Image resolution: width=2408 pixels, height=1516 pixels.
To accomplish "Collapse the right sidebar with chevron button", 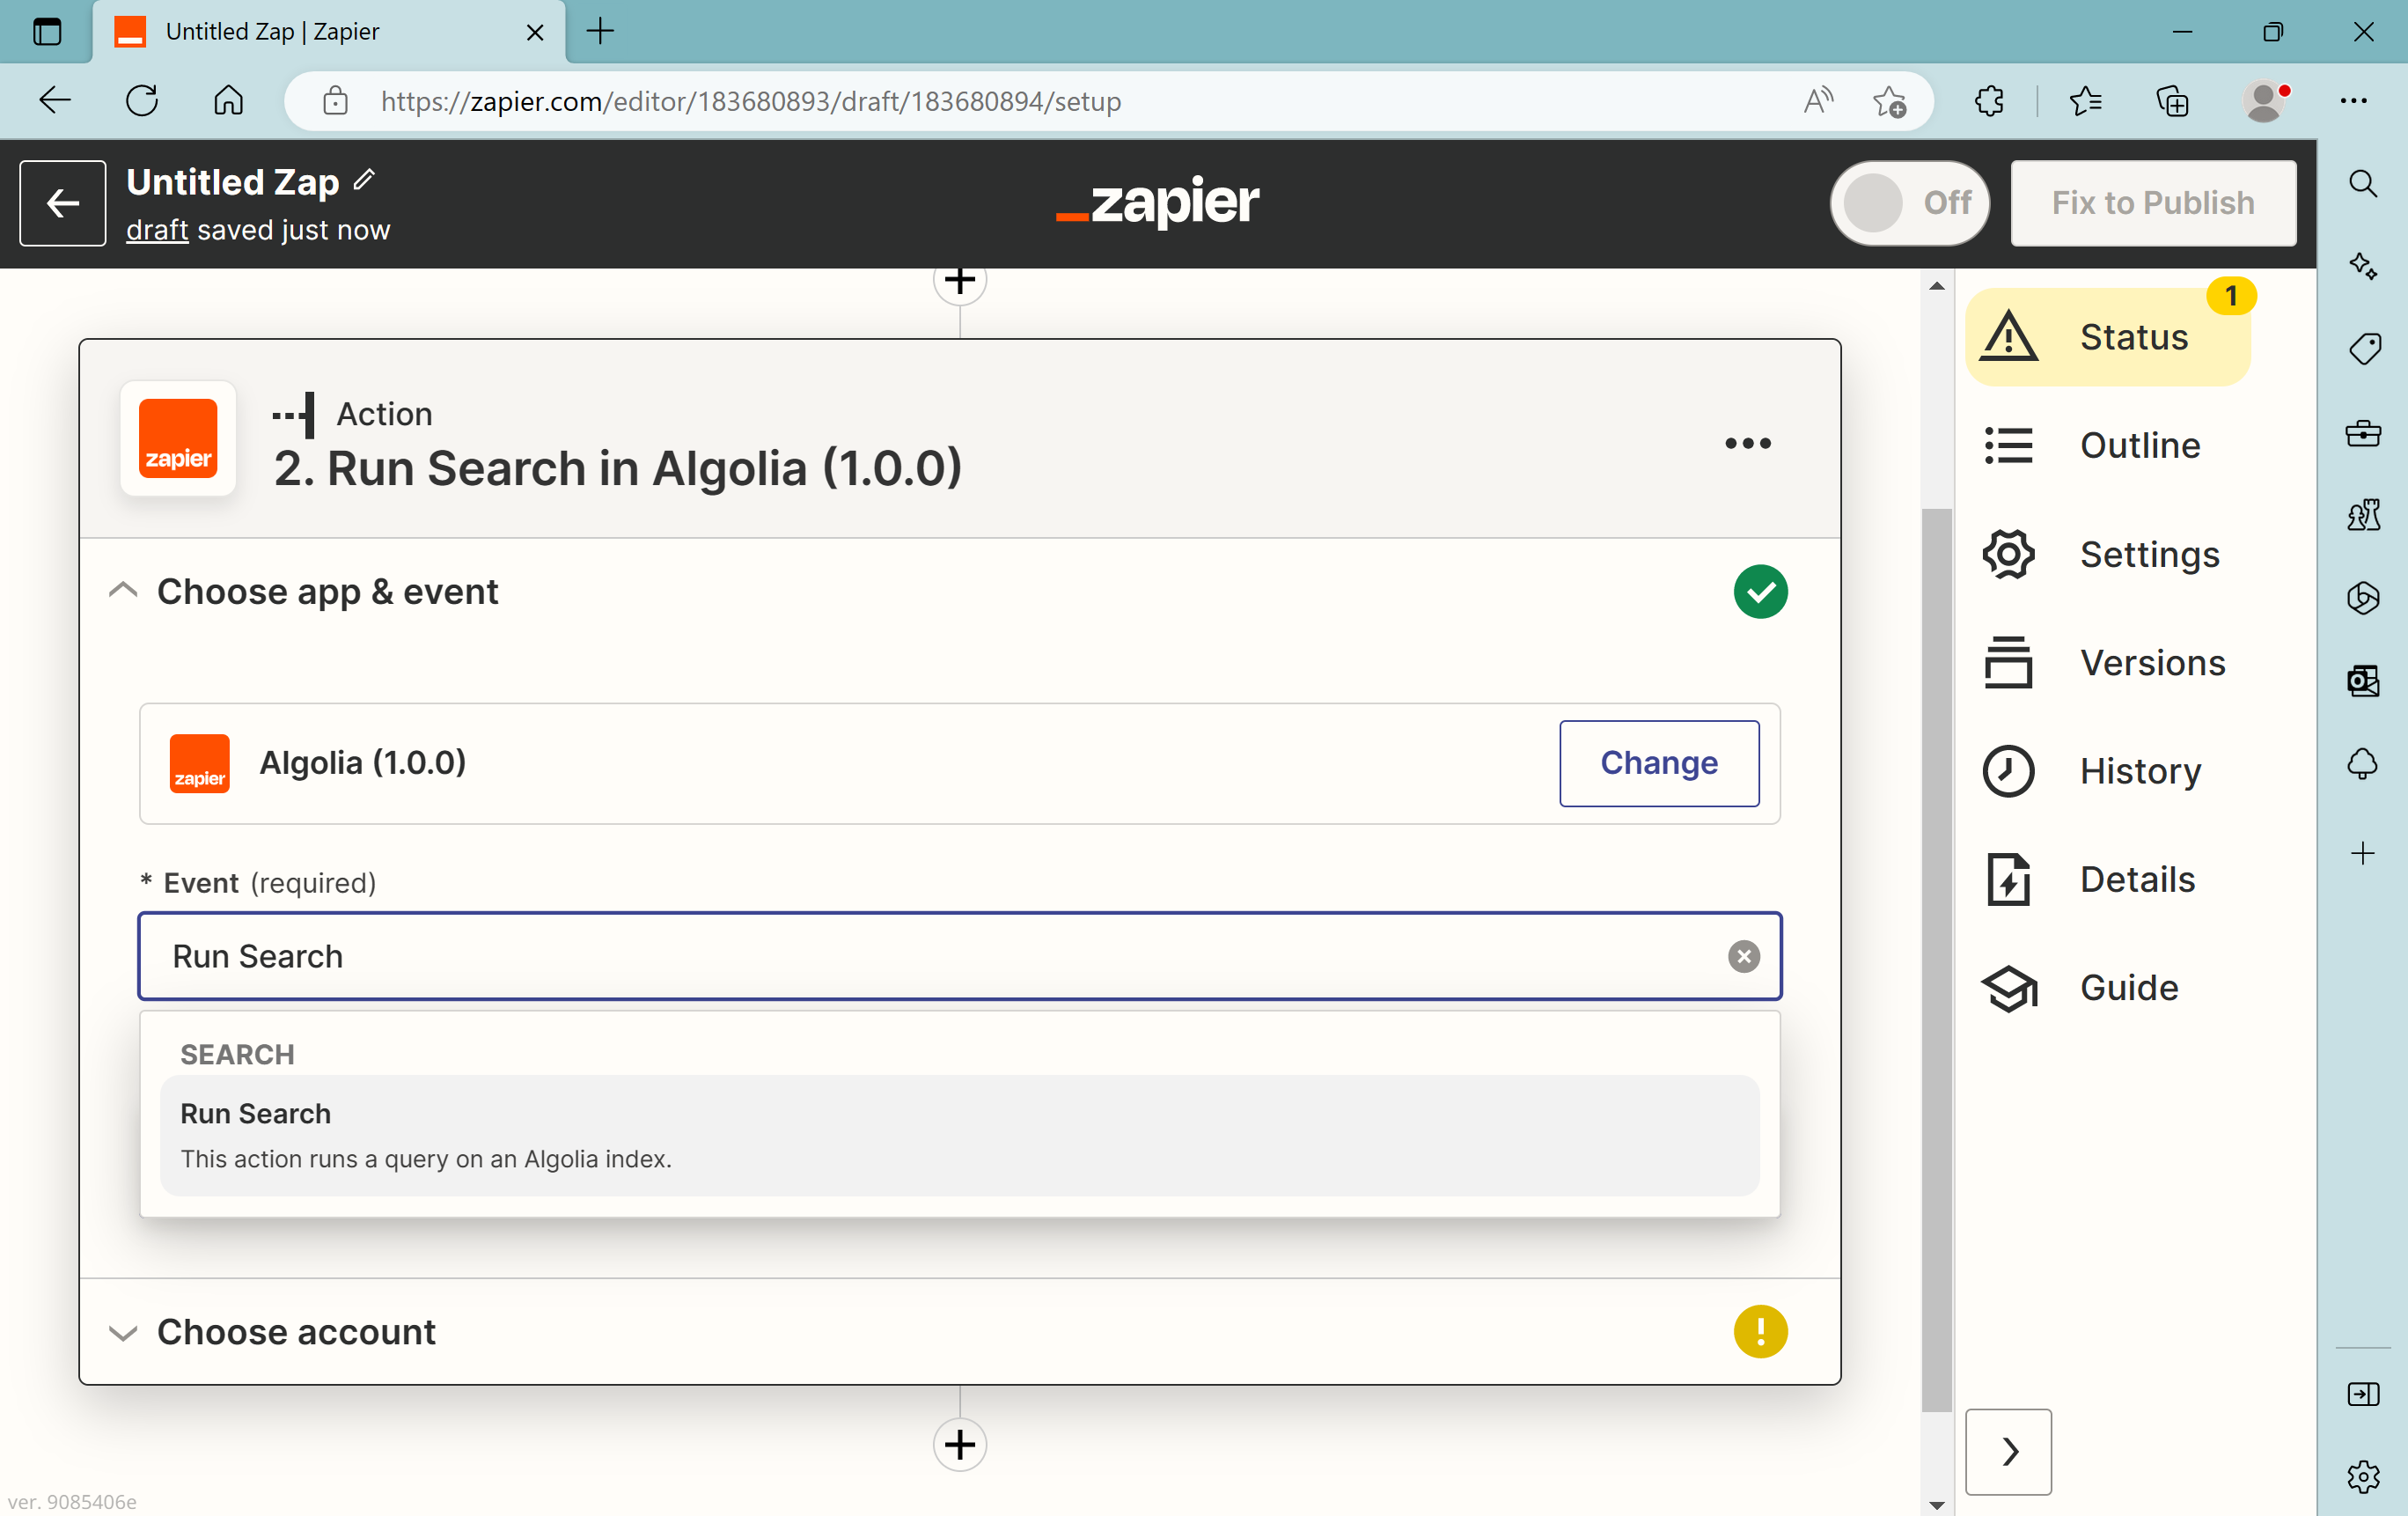I will [2008, 1451].
